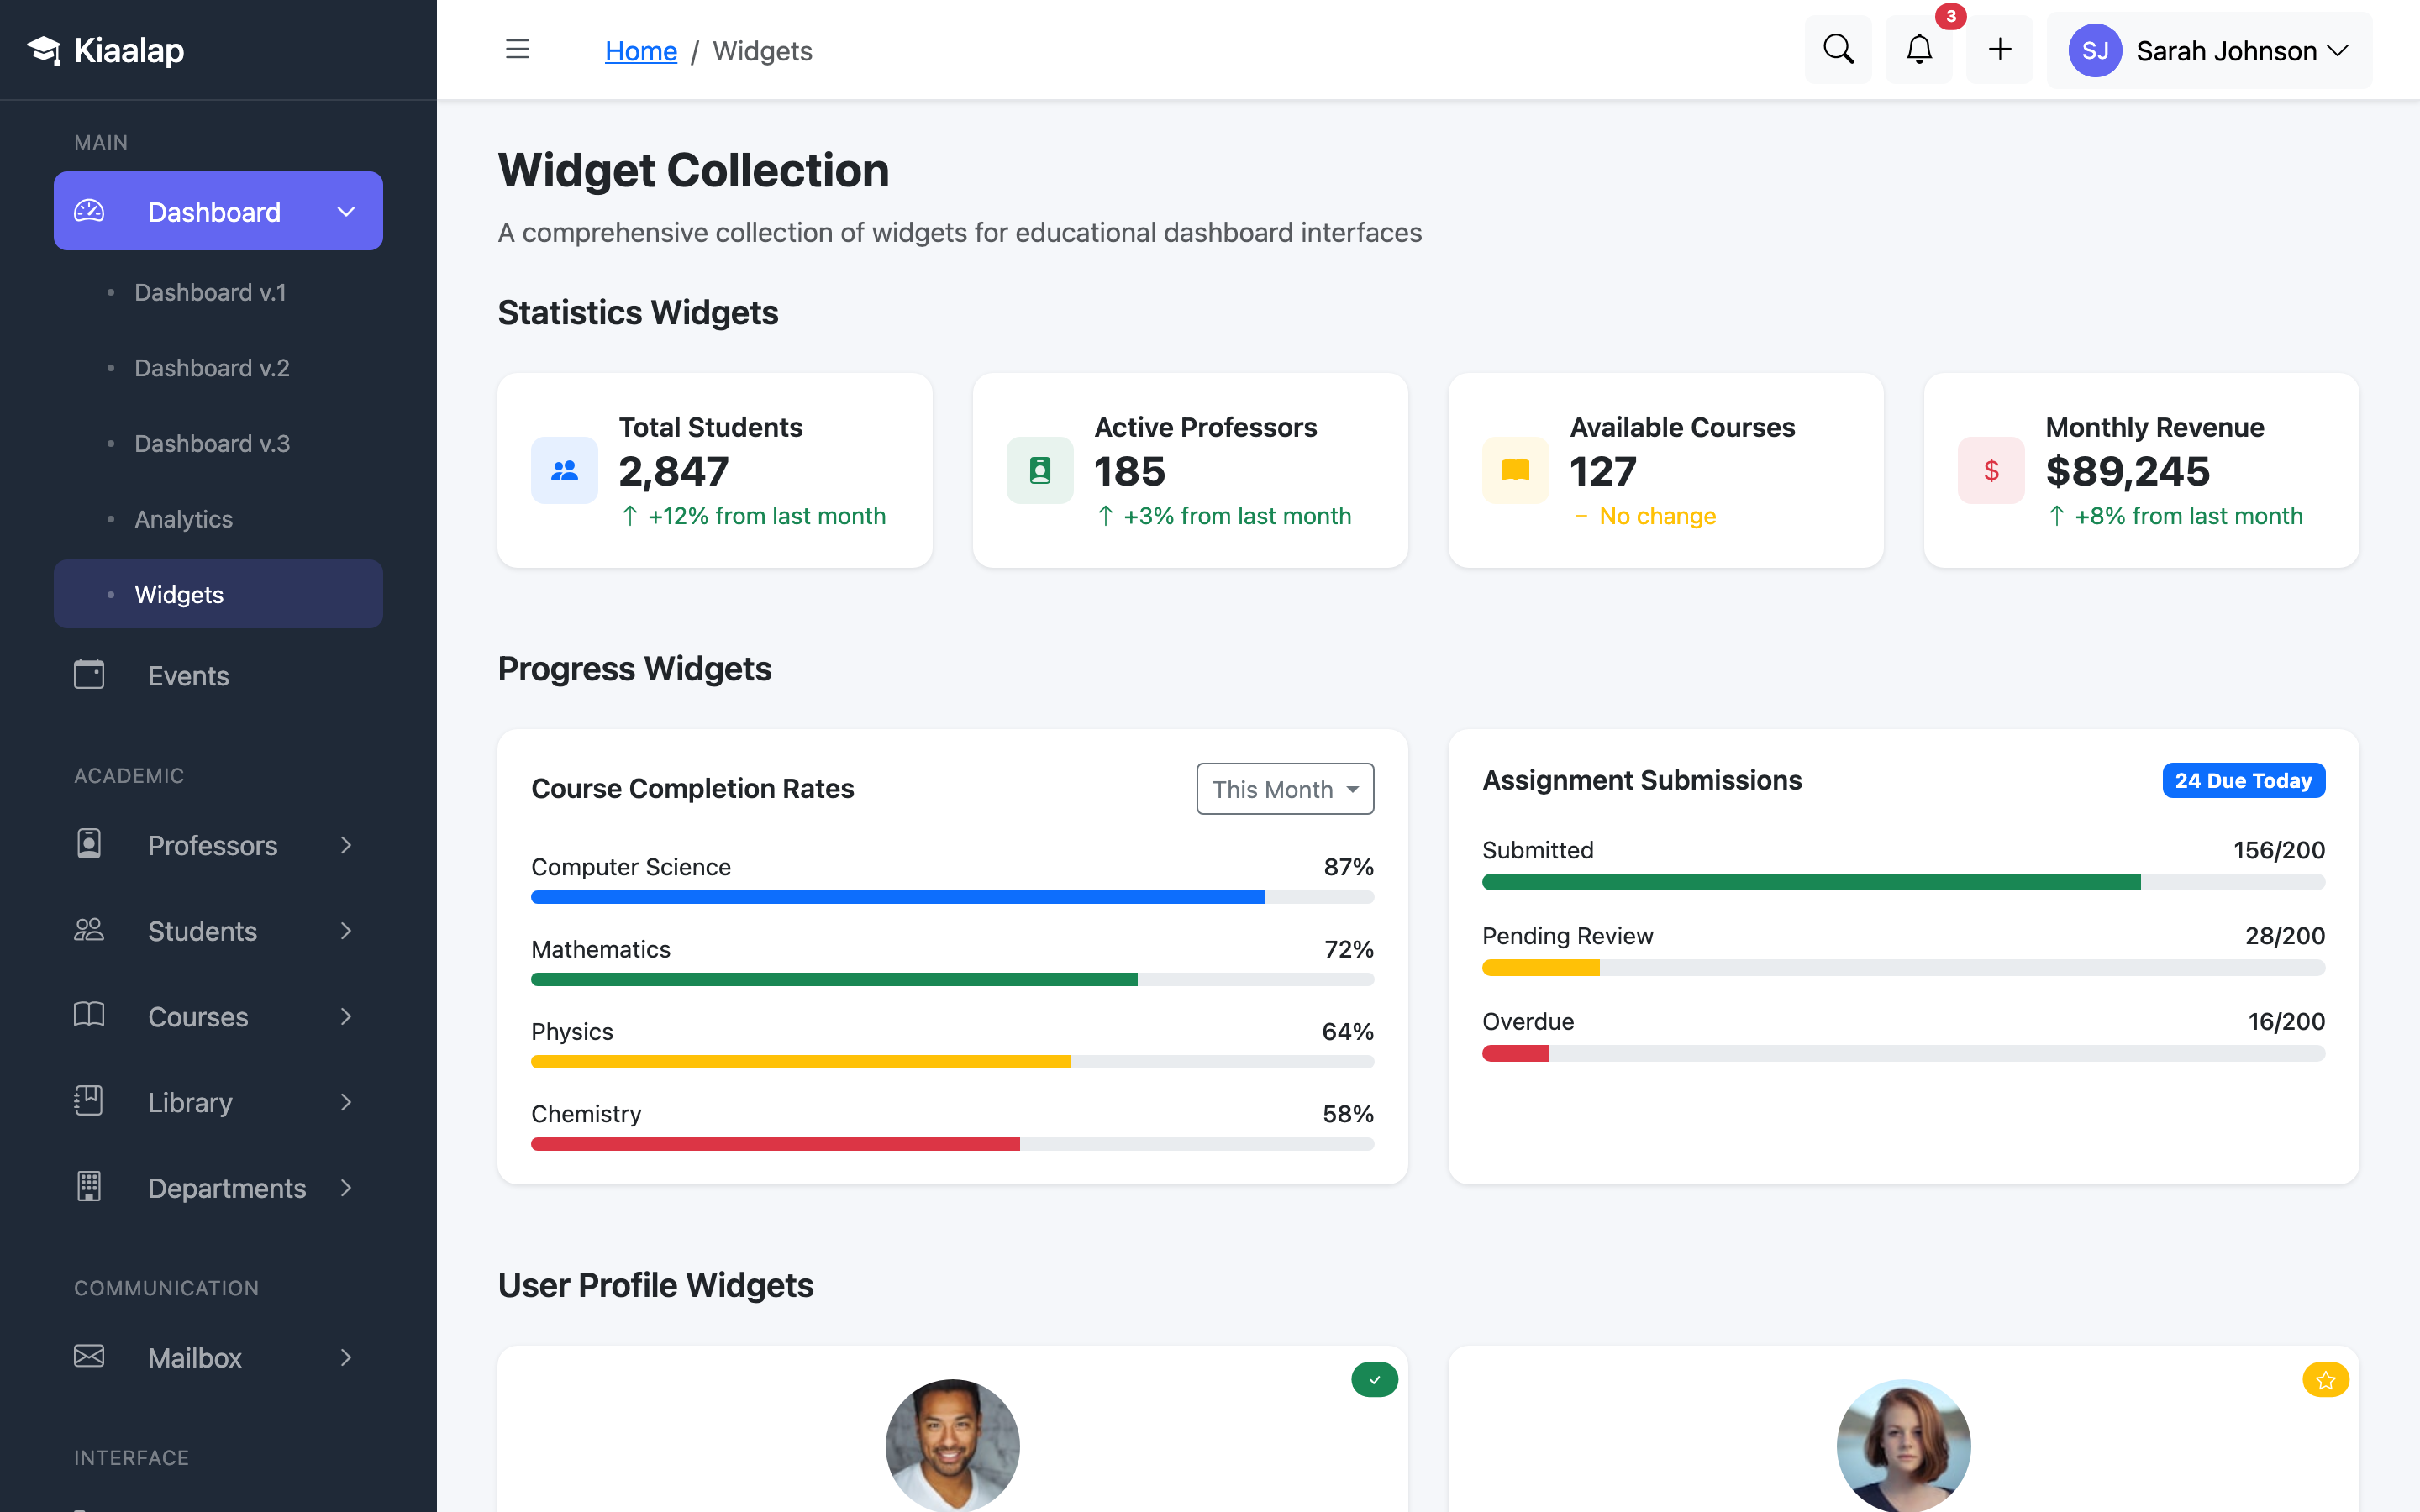Click the +12% from last month text

[x=766, y=516]
